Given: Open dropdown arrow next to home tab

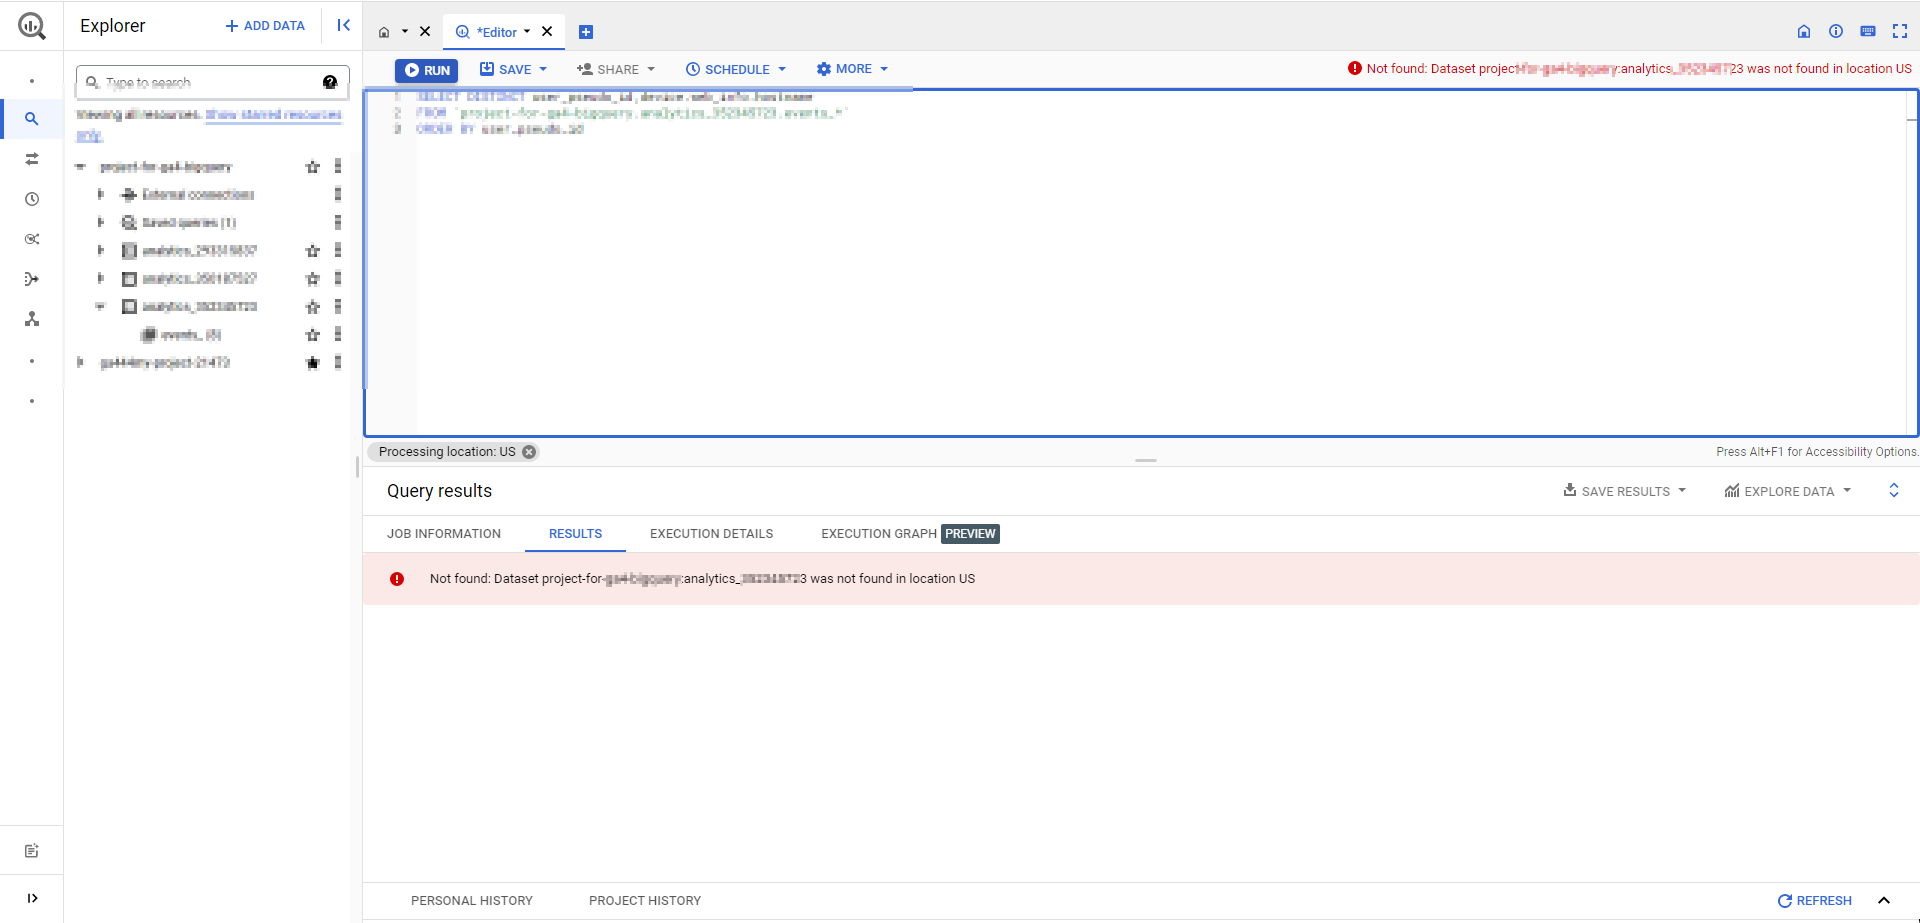Looking at the screenshot, I should point(405,32).
